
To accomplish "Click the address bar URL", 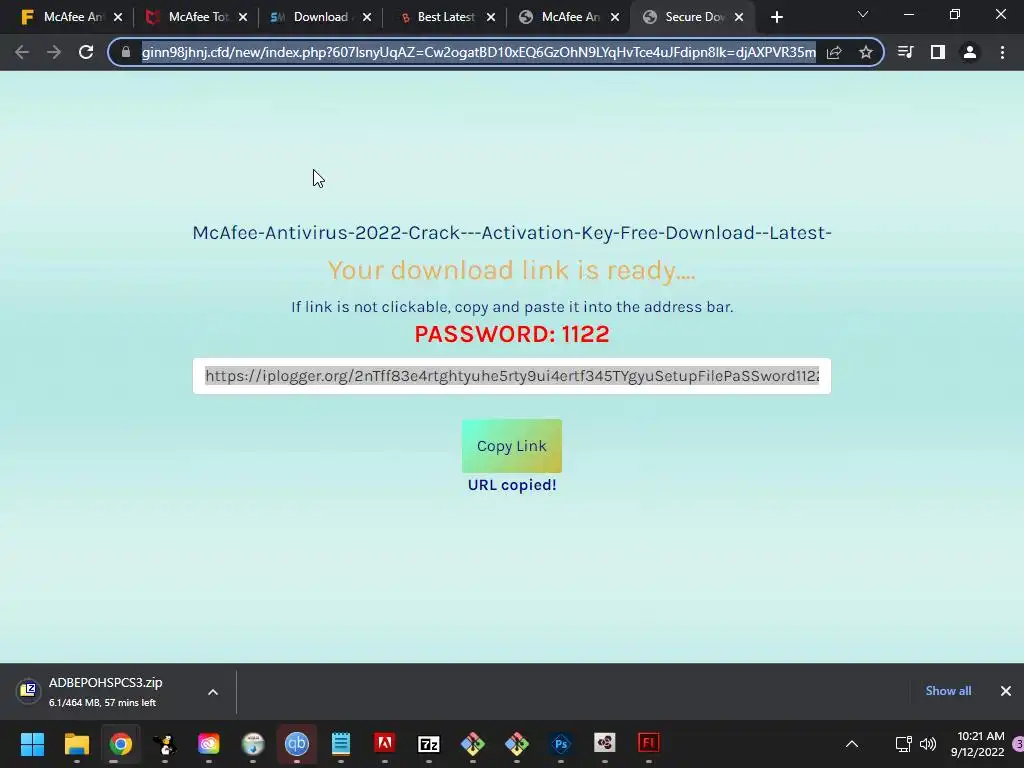I will click(x=478, y=52).
